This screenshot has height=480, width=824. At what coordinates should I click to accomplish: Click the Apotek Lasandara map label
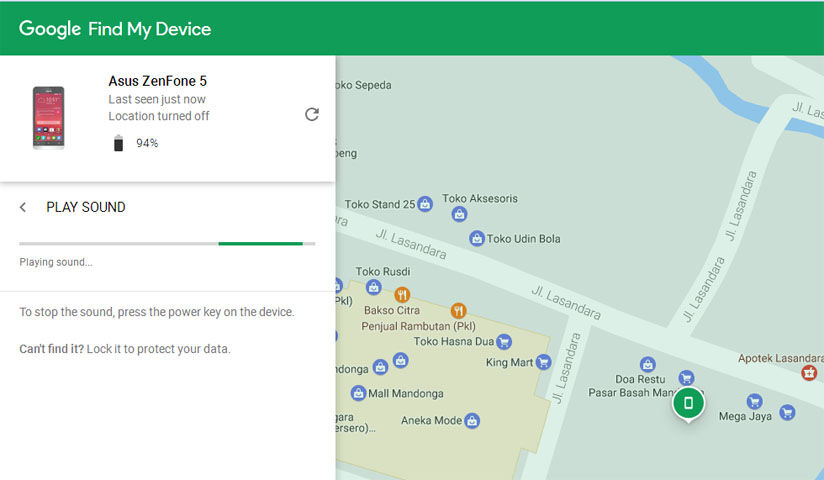780,359
